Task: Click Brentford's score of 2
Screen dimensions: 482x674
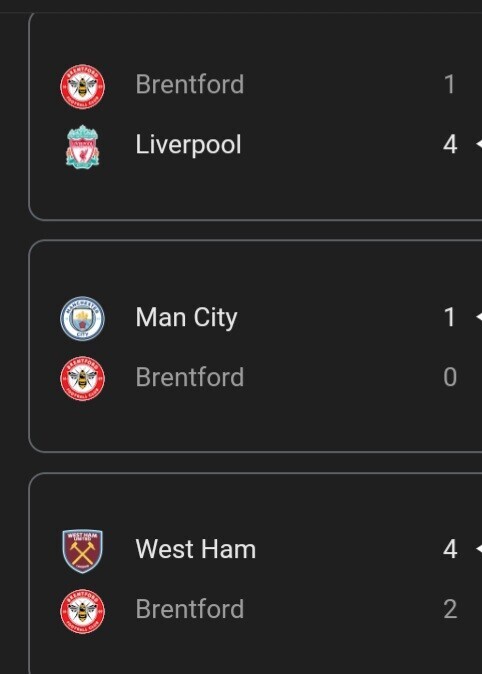Action: 450,609
